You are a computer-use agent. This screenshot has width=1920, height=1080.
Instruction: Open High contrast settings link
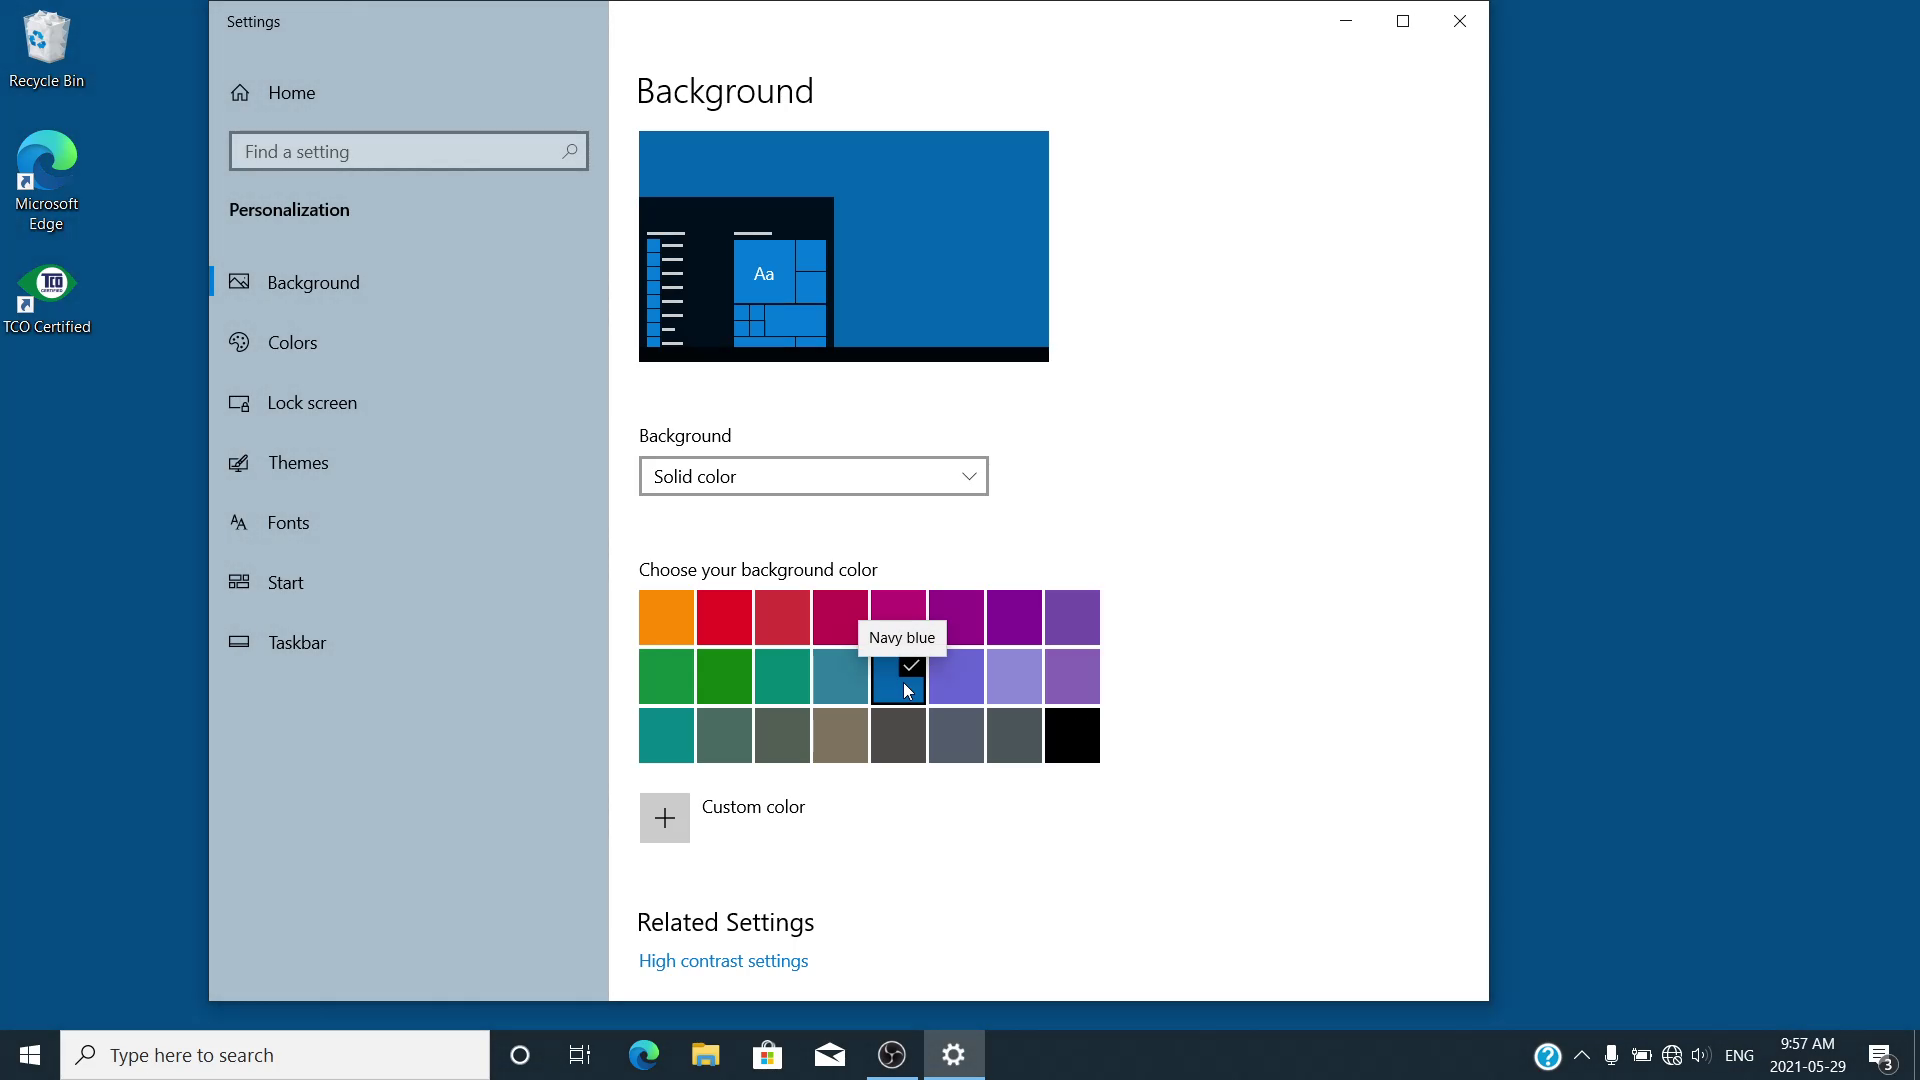coord(723,961)
